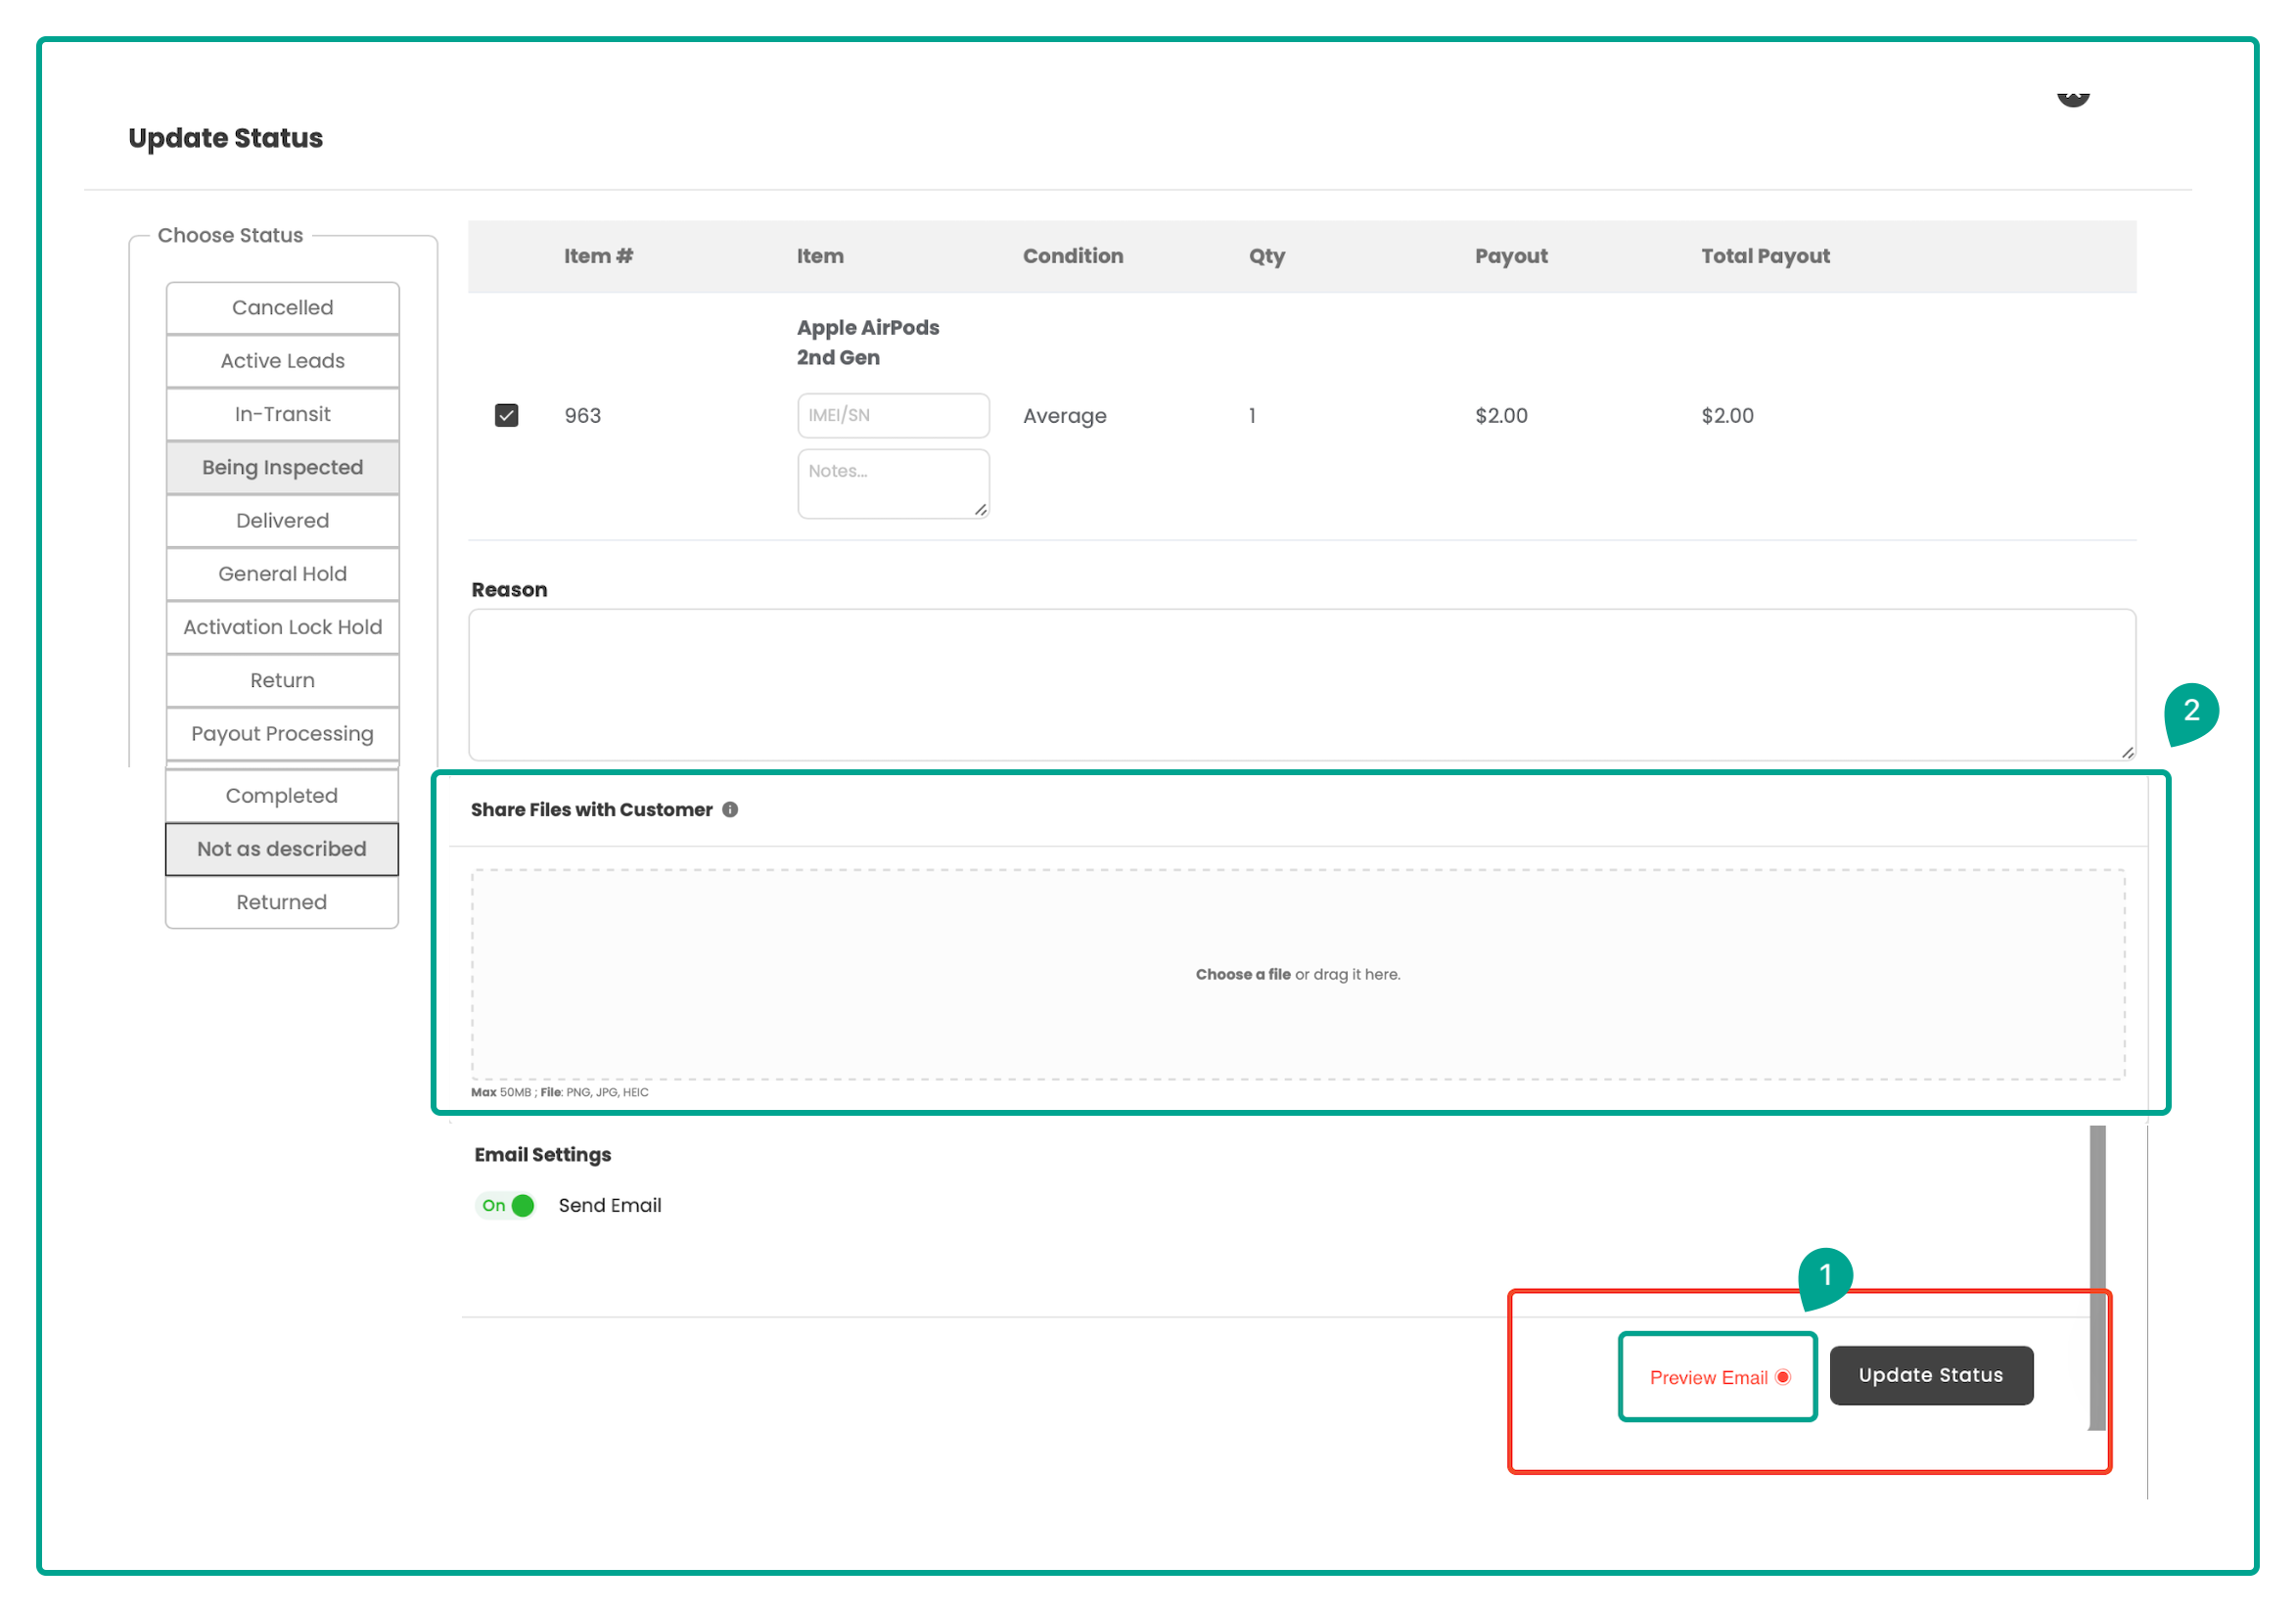This screenshot has width=2296, height=1612.
Task: Click the Item # column header
Action: pos(598,256)
